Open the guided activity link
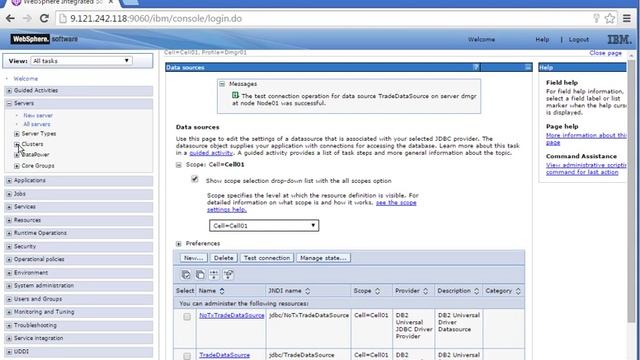 [x=211, y=153]
